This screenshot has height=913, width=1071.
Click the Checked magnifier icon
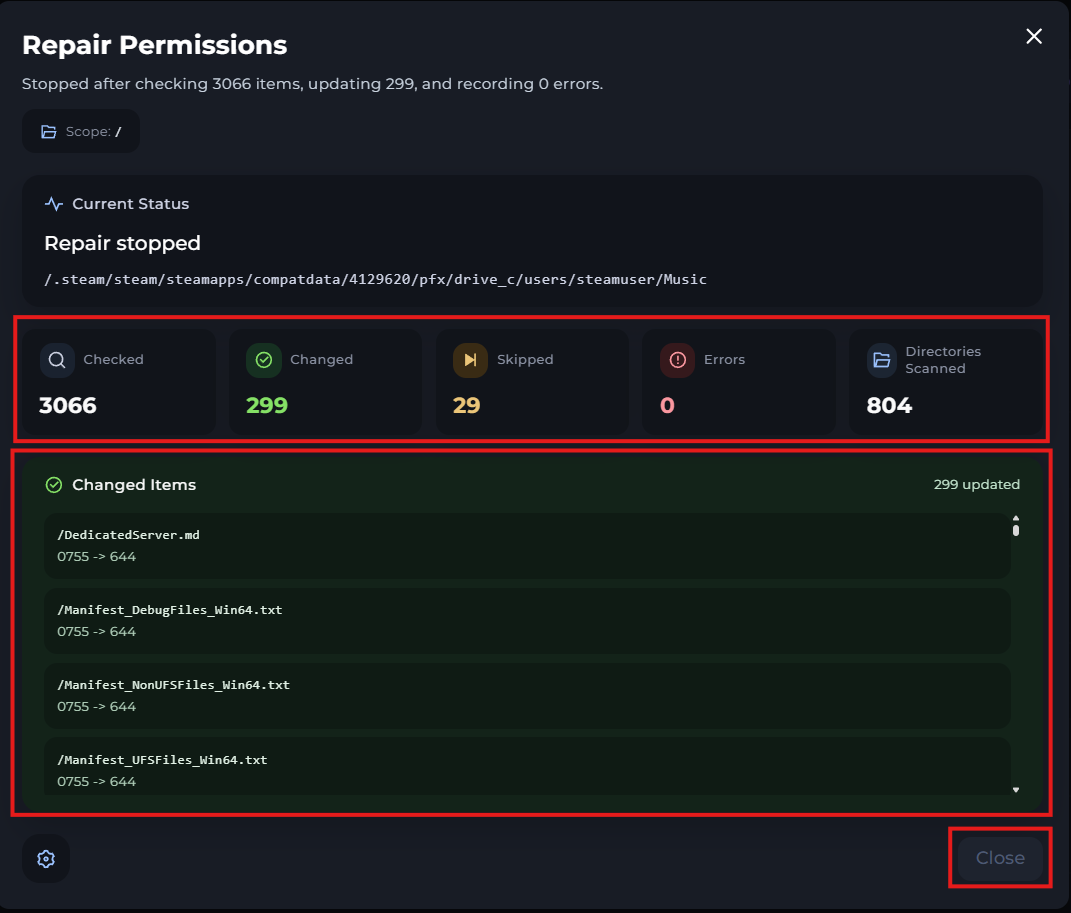(57, 360)
